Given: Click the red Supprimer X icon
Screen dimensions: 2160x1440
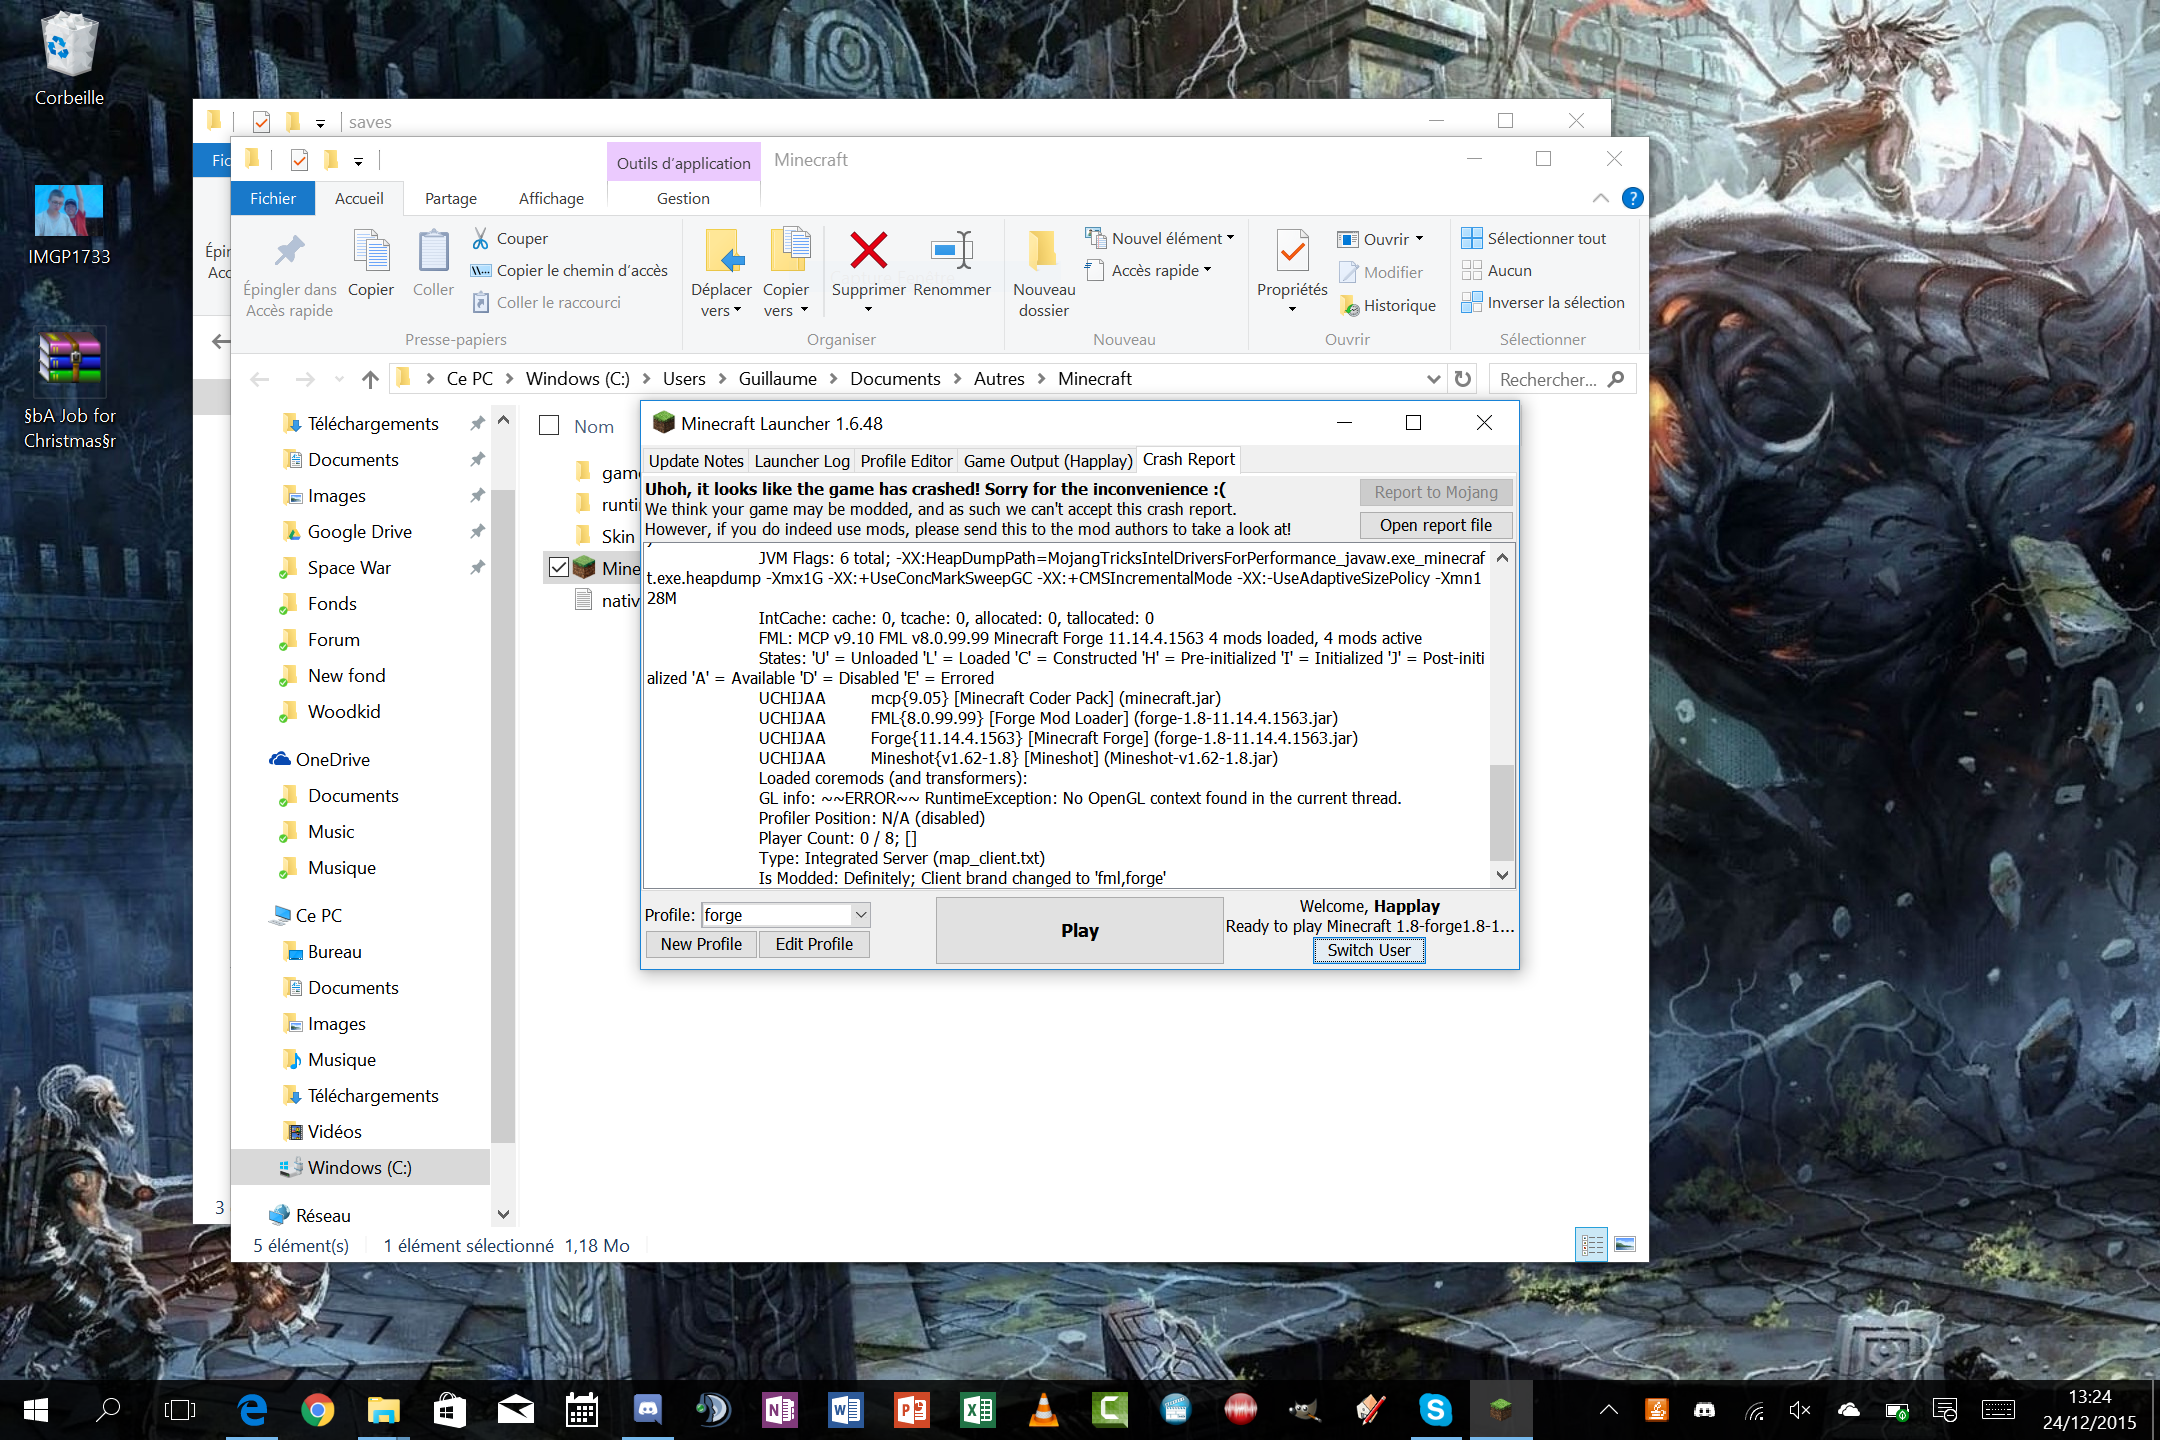Looking at the screenshot, I should click(868, 250).
